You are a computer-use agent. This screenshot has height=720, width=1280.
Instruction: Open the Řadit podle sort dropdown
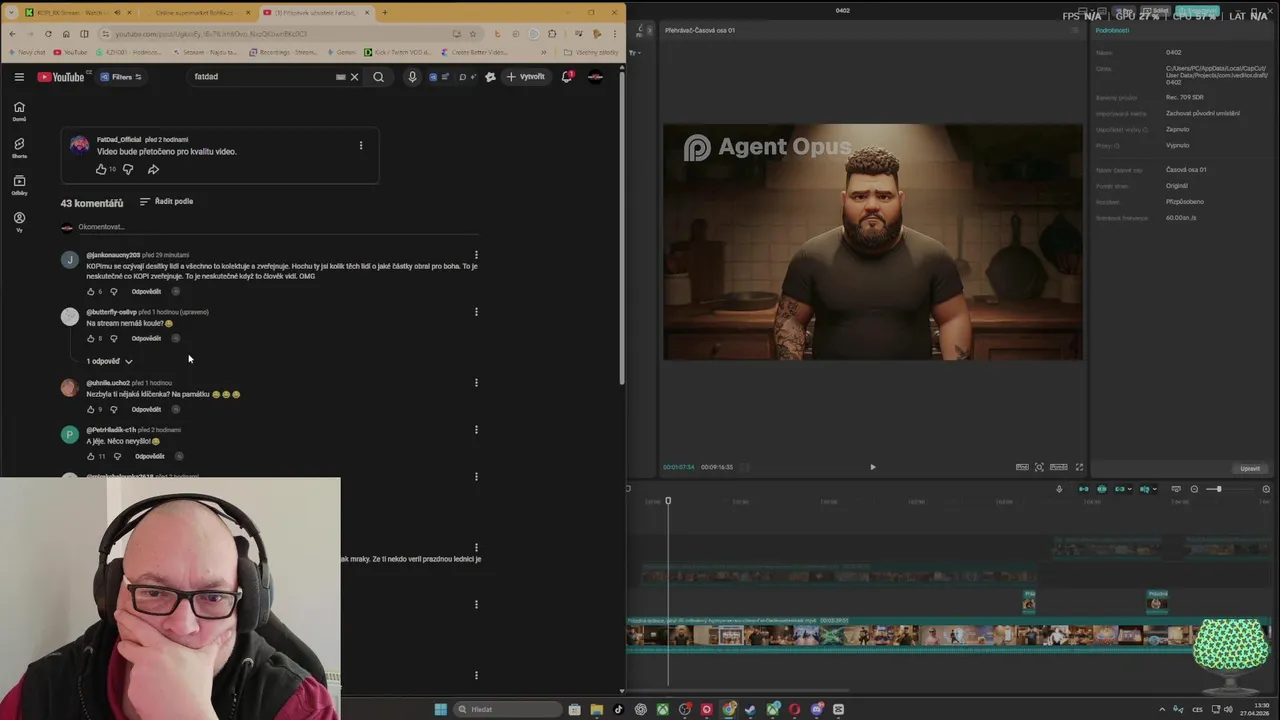[166, 201]
